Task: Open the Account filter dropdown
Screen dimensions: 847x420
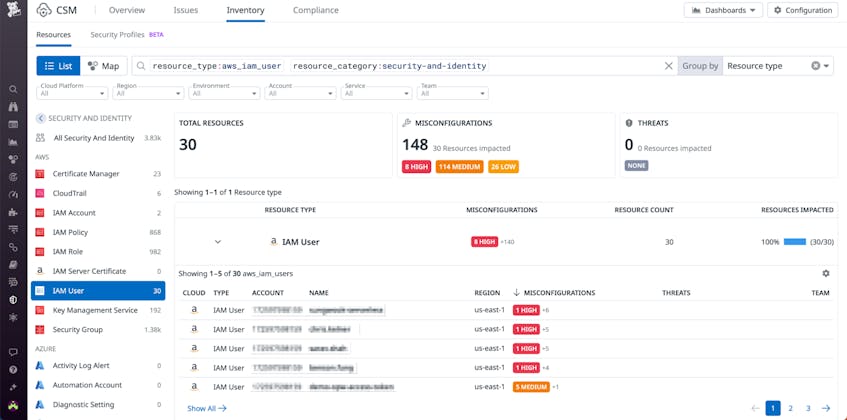Action: click(x=300, y=93)
